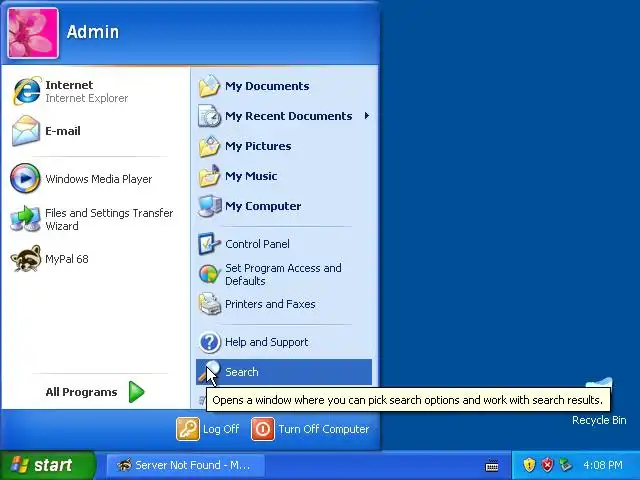Launch MyPal 68 raccoon icon

tap(26, 258)
